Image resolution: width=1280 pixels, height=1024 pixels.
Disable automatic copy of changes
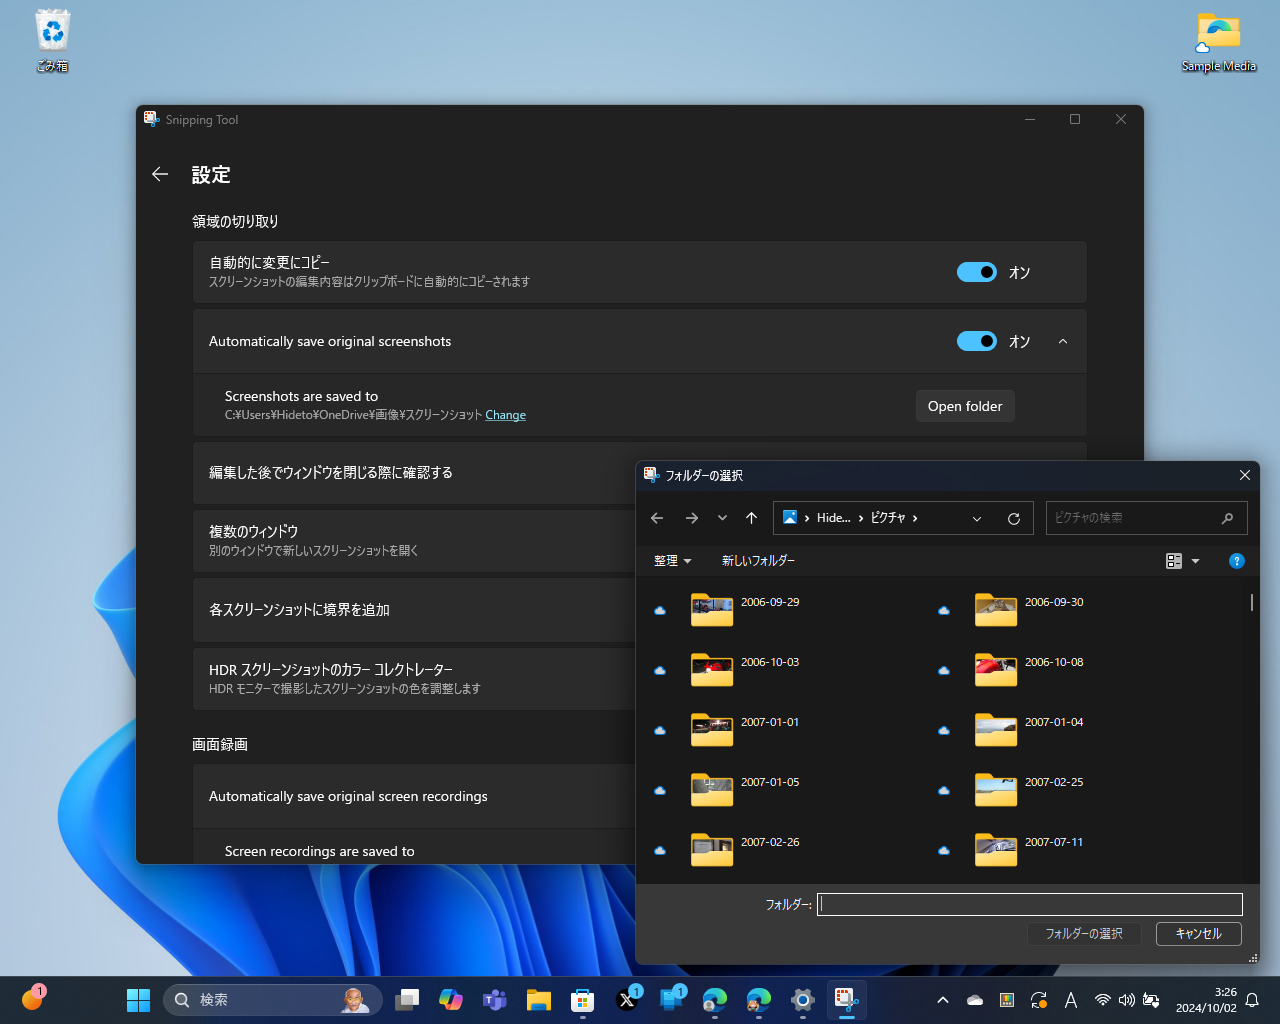pos(976,272)
